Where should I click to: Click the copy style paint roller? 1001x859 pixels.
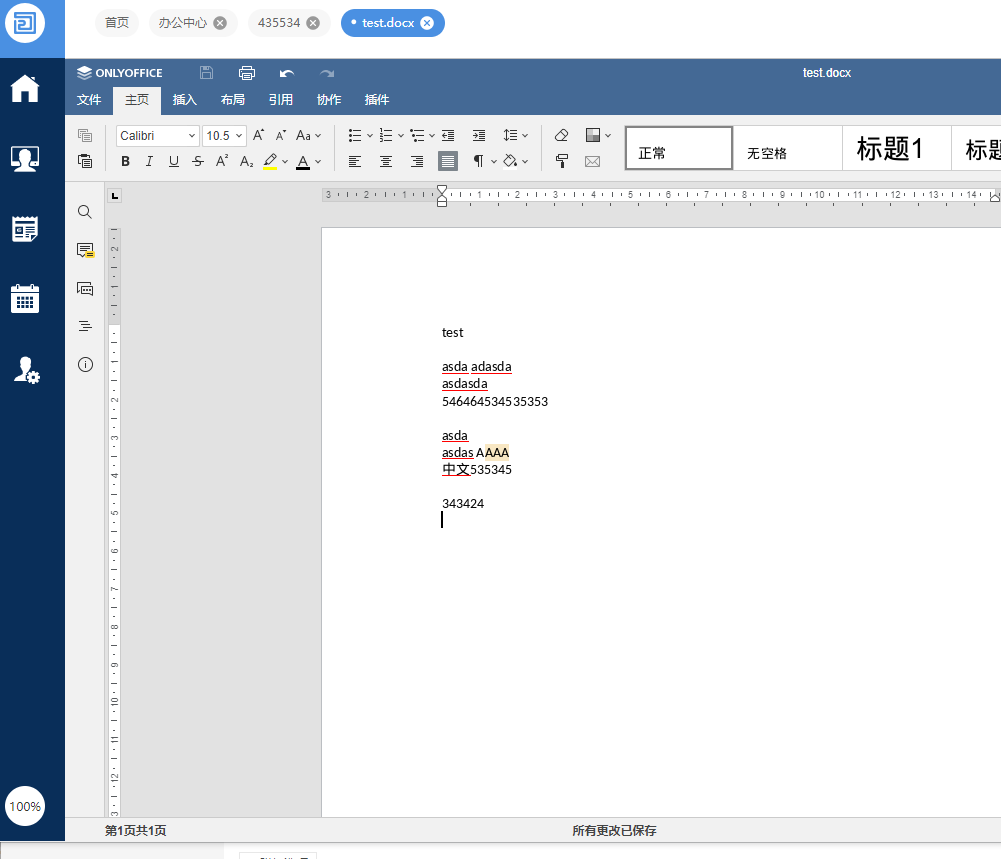click(561, 161)
